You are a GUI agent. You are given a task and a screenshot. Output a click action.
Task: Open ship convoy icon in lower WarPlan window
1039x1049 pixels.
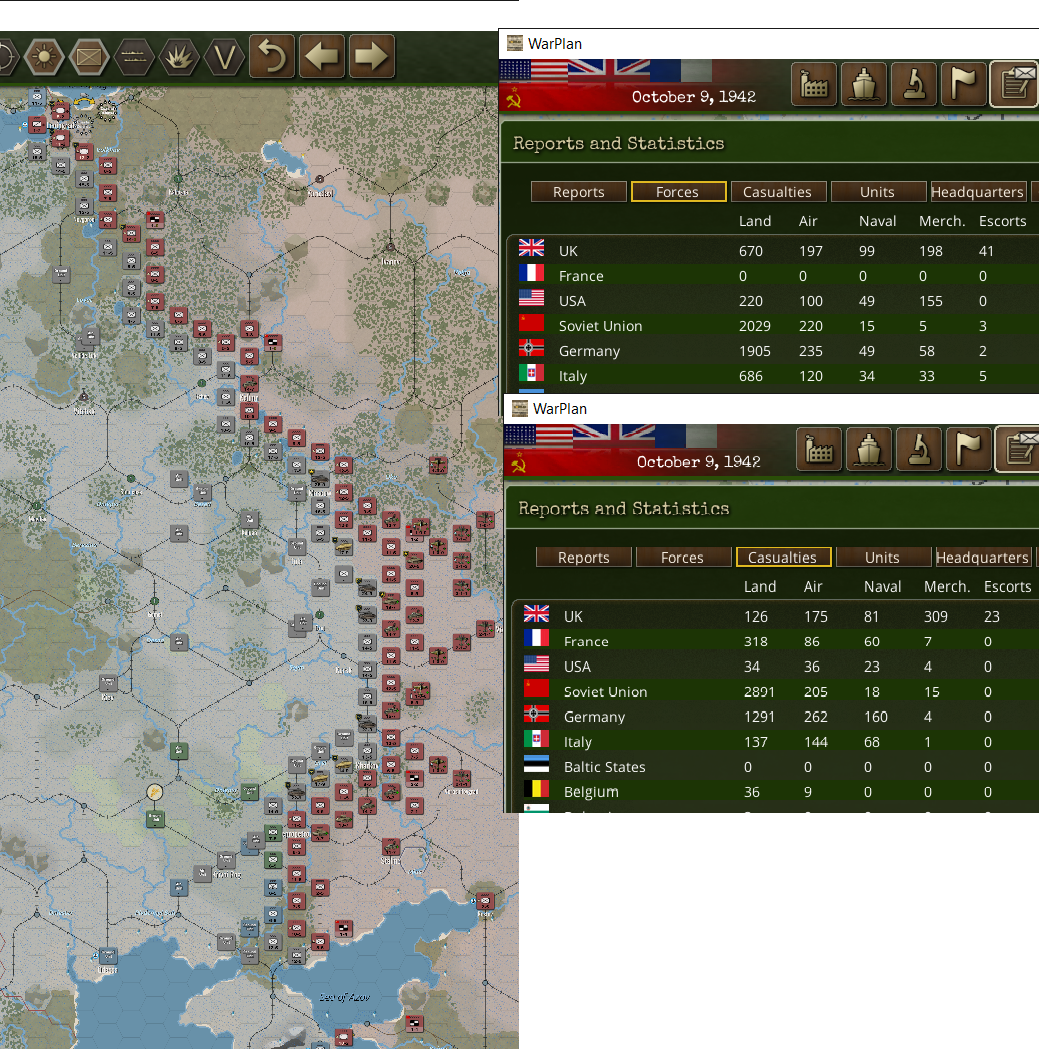tap(869, 450)
